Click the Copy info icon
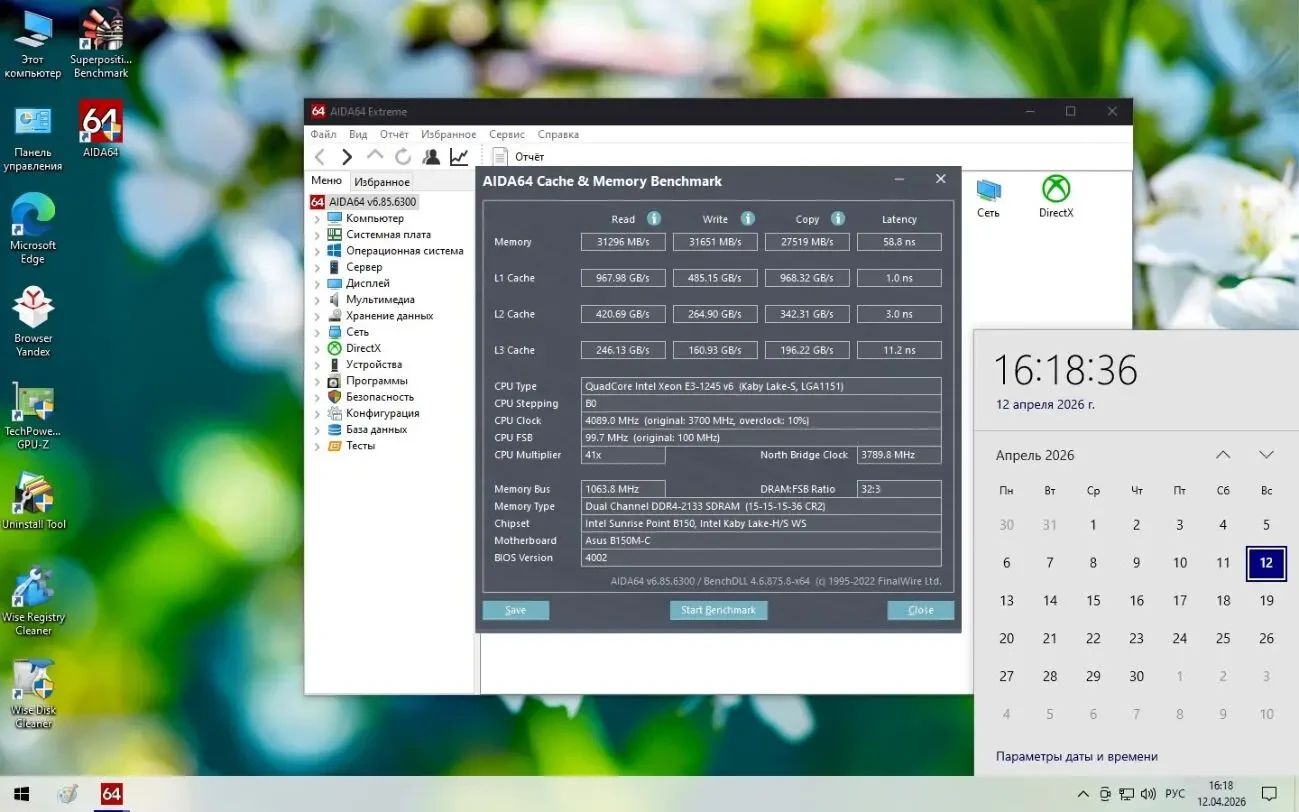Viewport: 1299px width, 812px height. coord(837,218)
